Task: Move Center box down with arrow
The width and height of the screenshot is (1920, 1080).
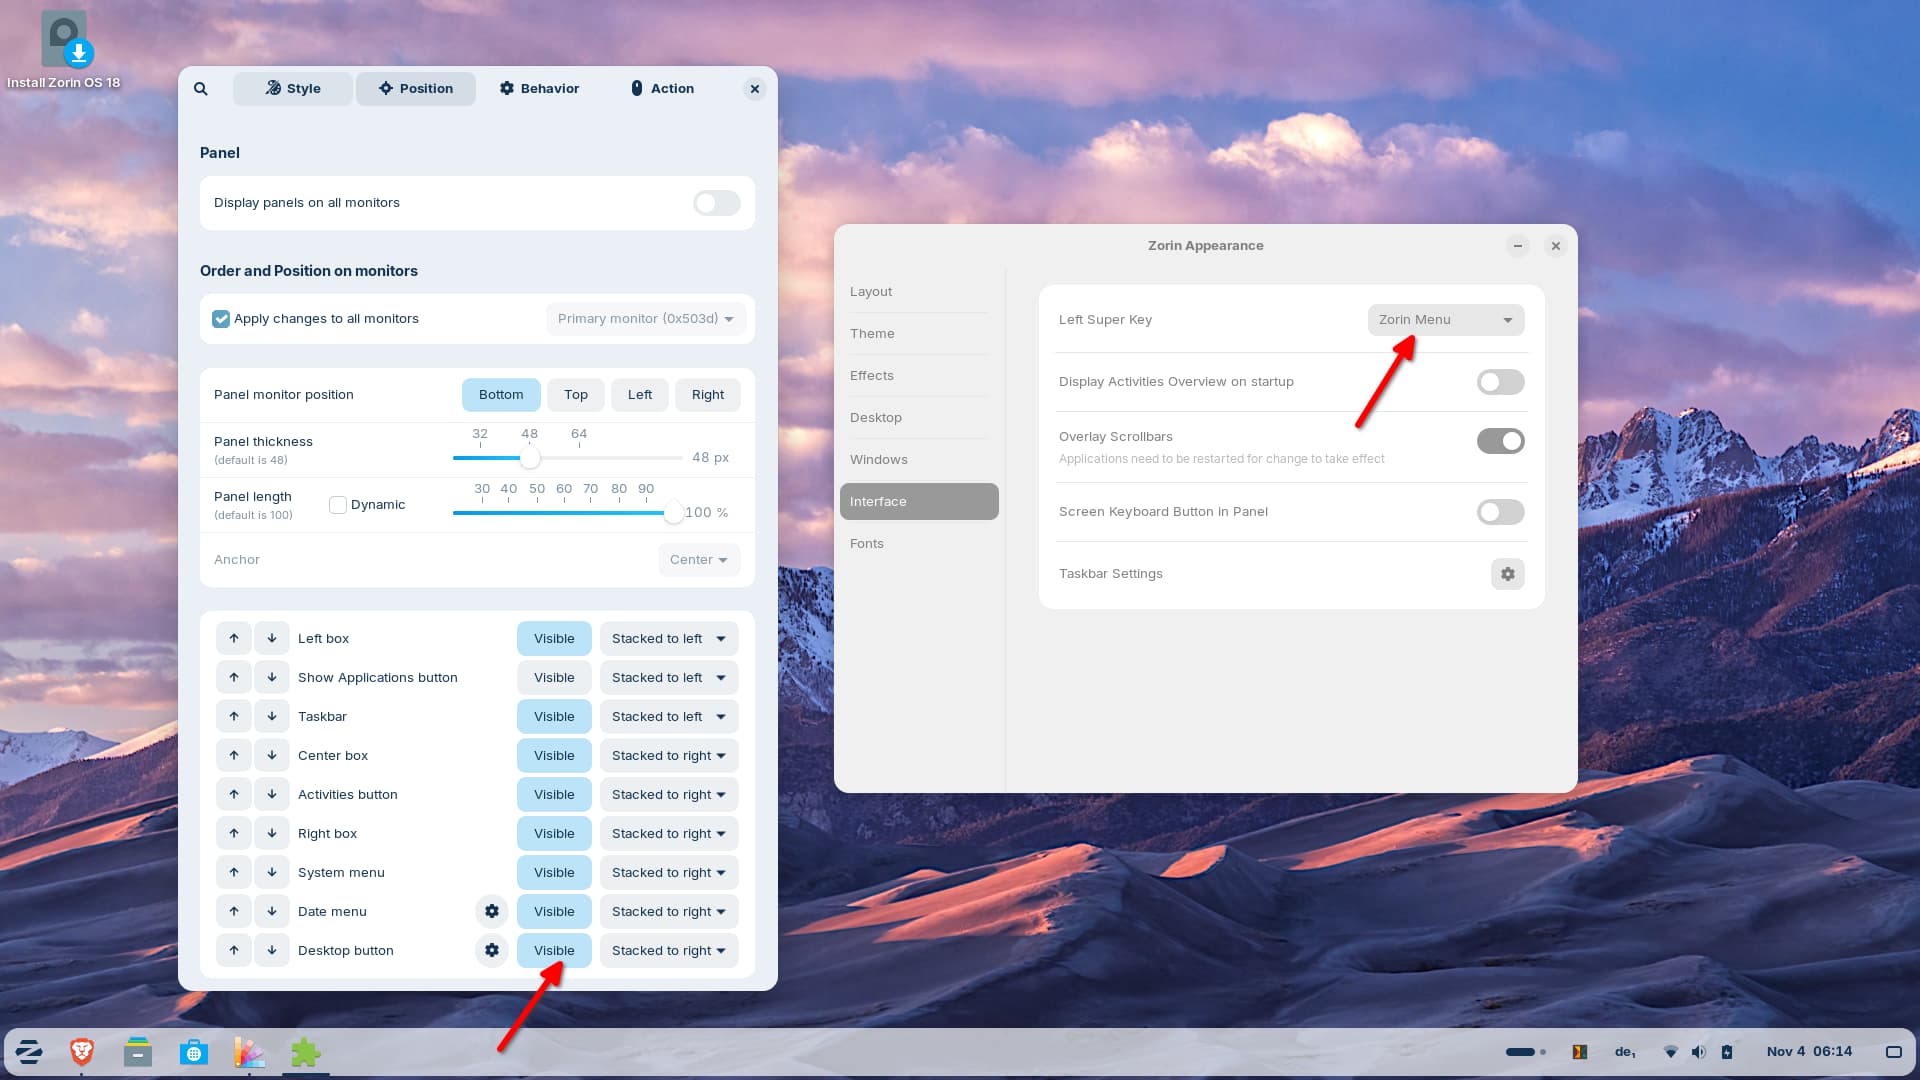Action: pyautogui.click(x=272, y=756)
